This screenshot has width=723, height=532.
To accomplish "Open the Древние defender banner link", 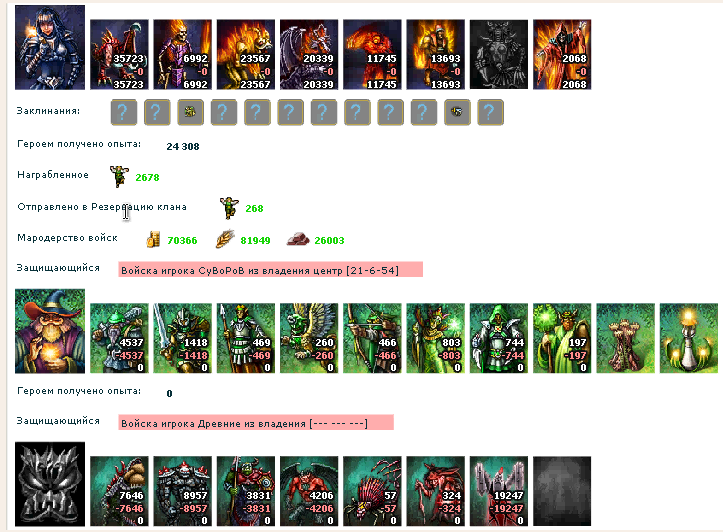I will click(256, 422).
